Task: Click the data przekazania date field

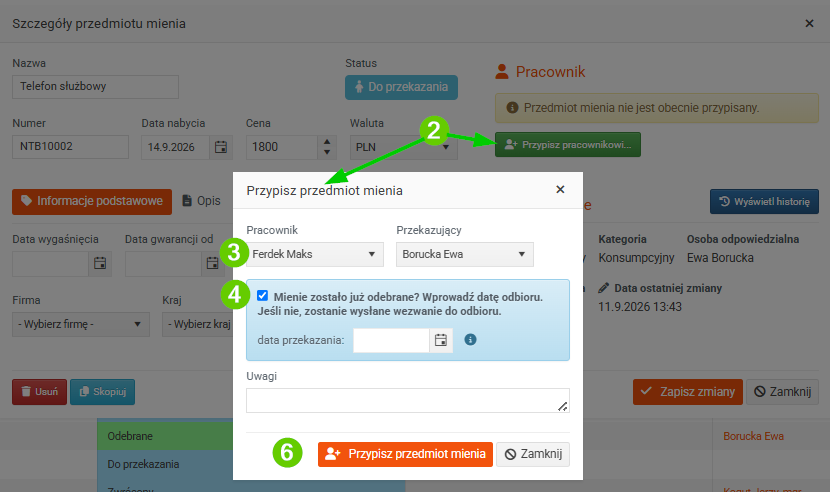Action: [391, 341]
